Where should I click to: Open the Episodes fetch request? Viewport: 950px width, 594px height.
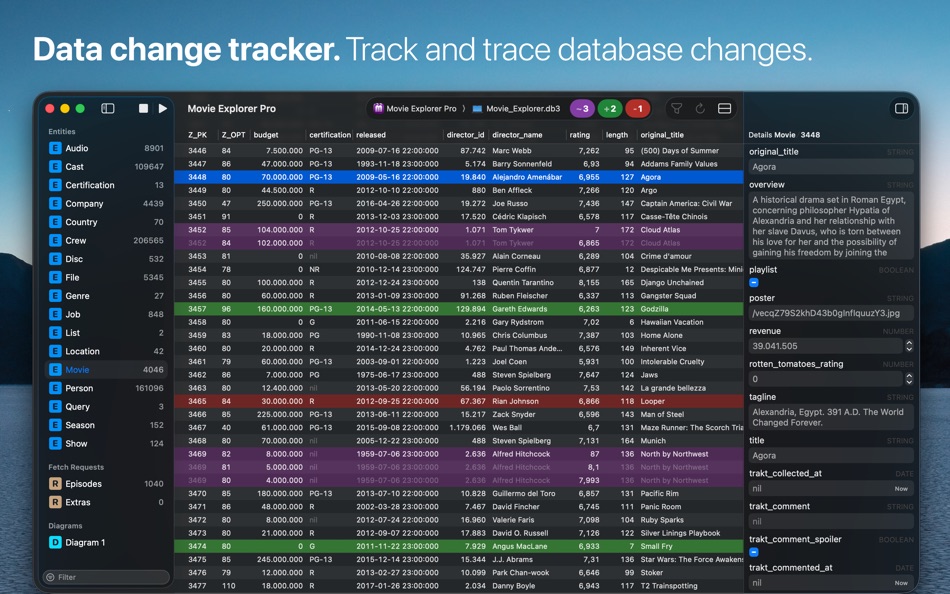[106, 484]
